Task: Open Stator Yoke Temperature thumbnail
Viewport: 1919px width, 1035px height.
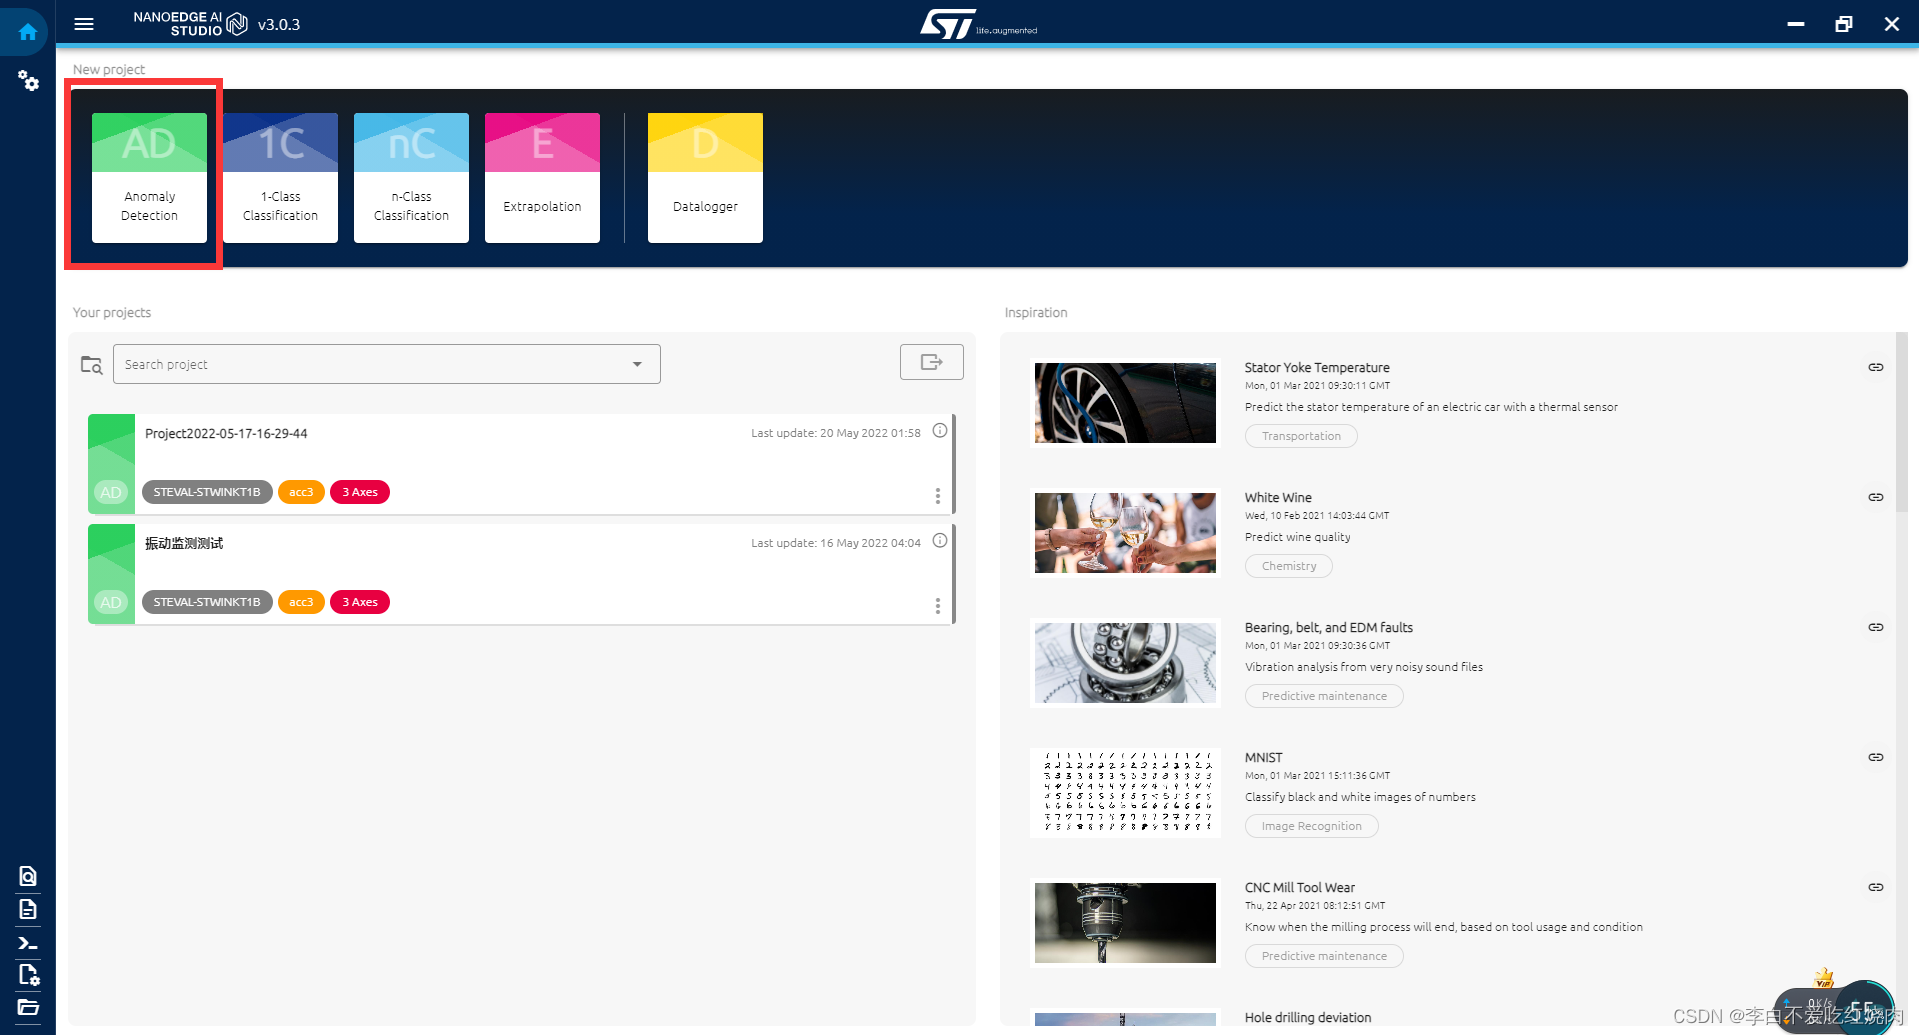Action: (1125, 403)
